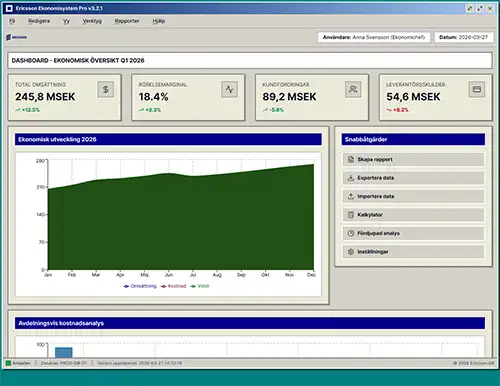This screenshot has width=500, height=386.
Task: Click the trend arrow next to +2.3%
Action: point(141,110)
